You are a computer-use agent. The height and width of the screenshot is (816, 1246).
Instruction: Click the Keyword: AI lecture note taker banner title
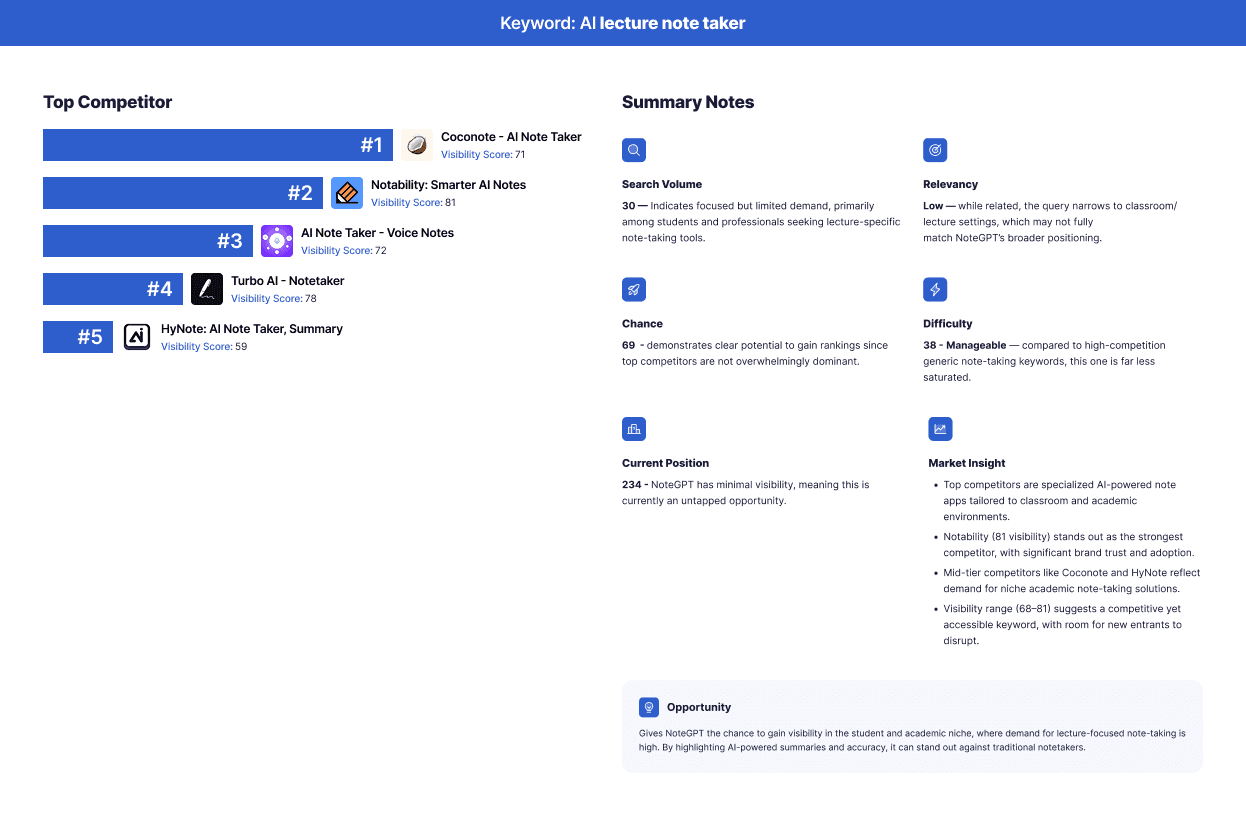[623, 23]
